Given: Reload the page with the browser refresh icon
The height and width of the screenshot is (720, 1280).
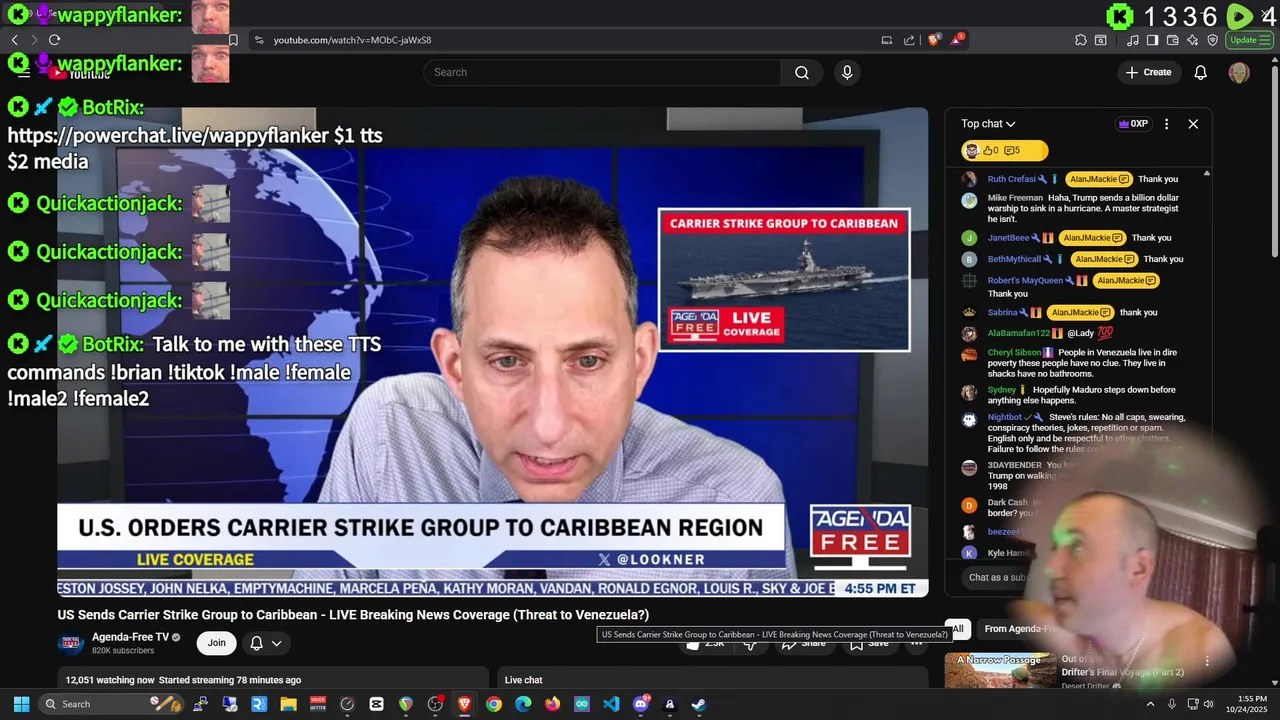Looking at the screenshot, I should coord(54,40).
